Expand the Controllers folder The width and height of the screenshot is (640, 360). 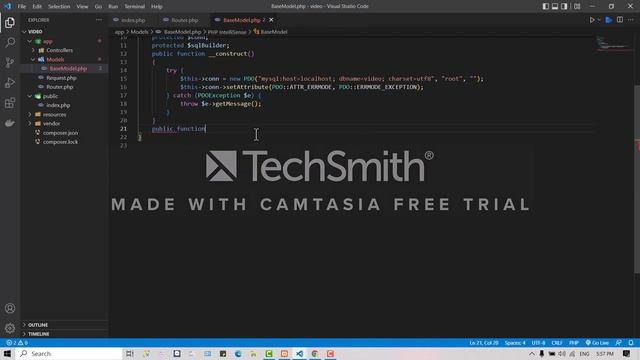pyautogui.click(x=64, y=50)
